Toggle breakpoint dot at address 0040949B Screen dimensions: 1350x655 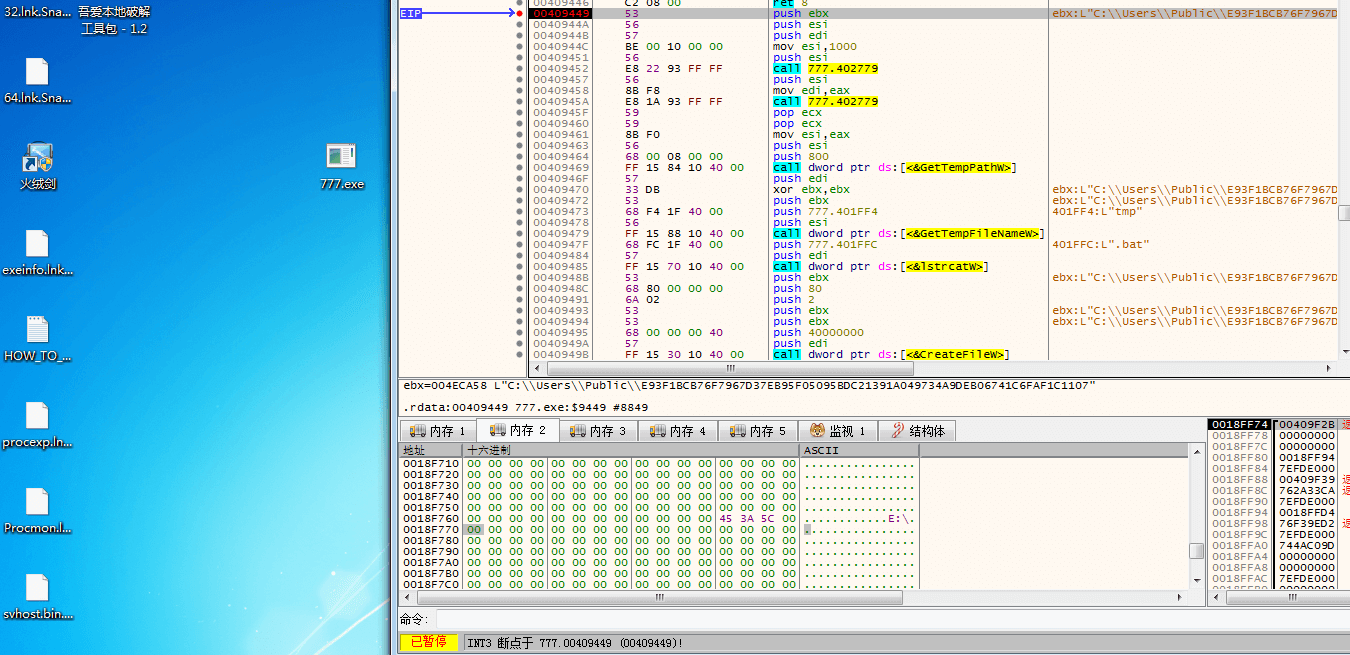[x=519, y=355]
